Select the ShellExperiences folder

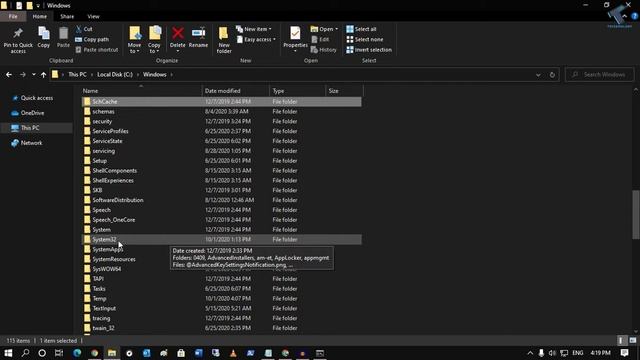[x=222, y=180]
